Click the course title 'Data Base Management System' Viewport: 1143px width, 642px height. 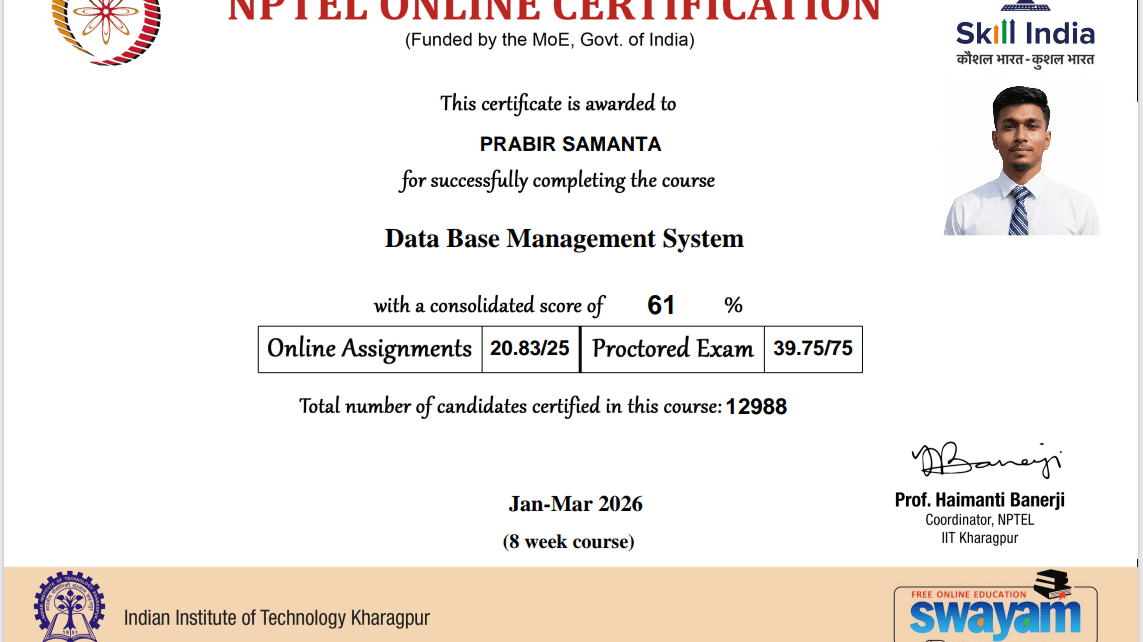tap(564, 238)
